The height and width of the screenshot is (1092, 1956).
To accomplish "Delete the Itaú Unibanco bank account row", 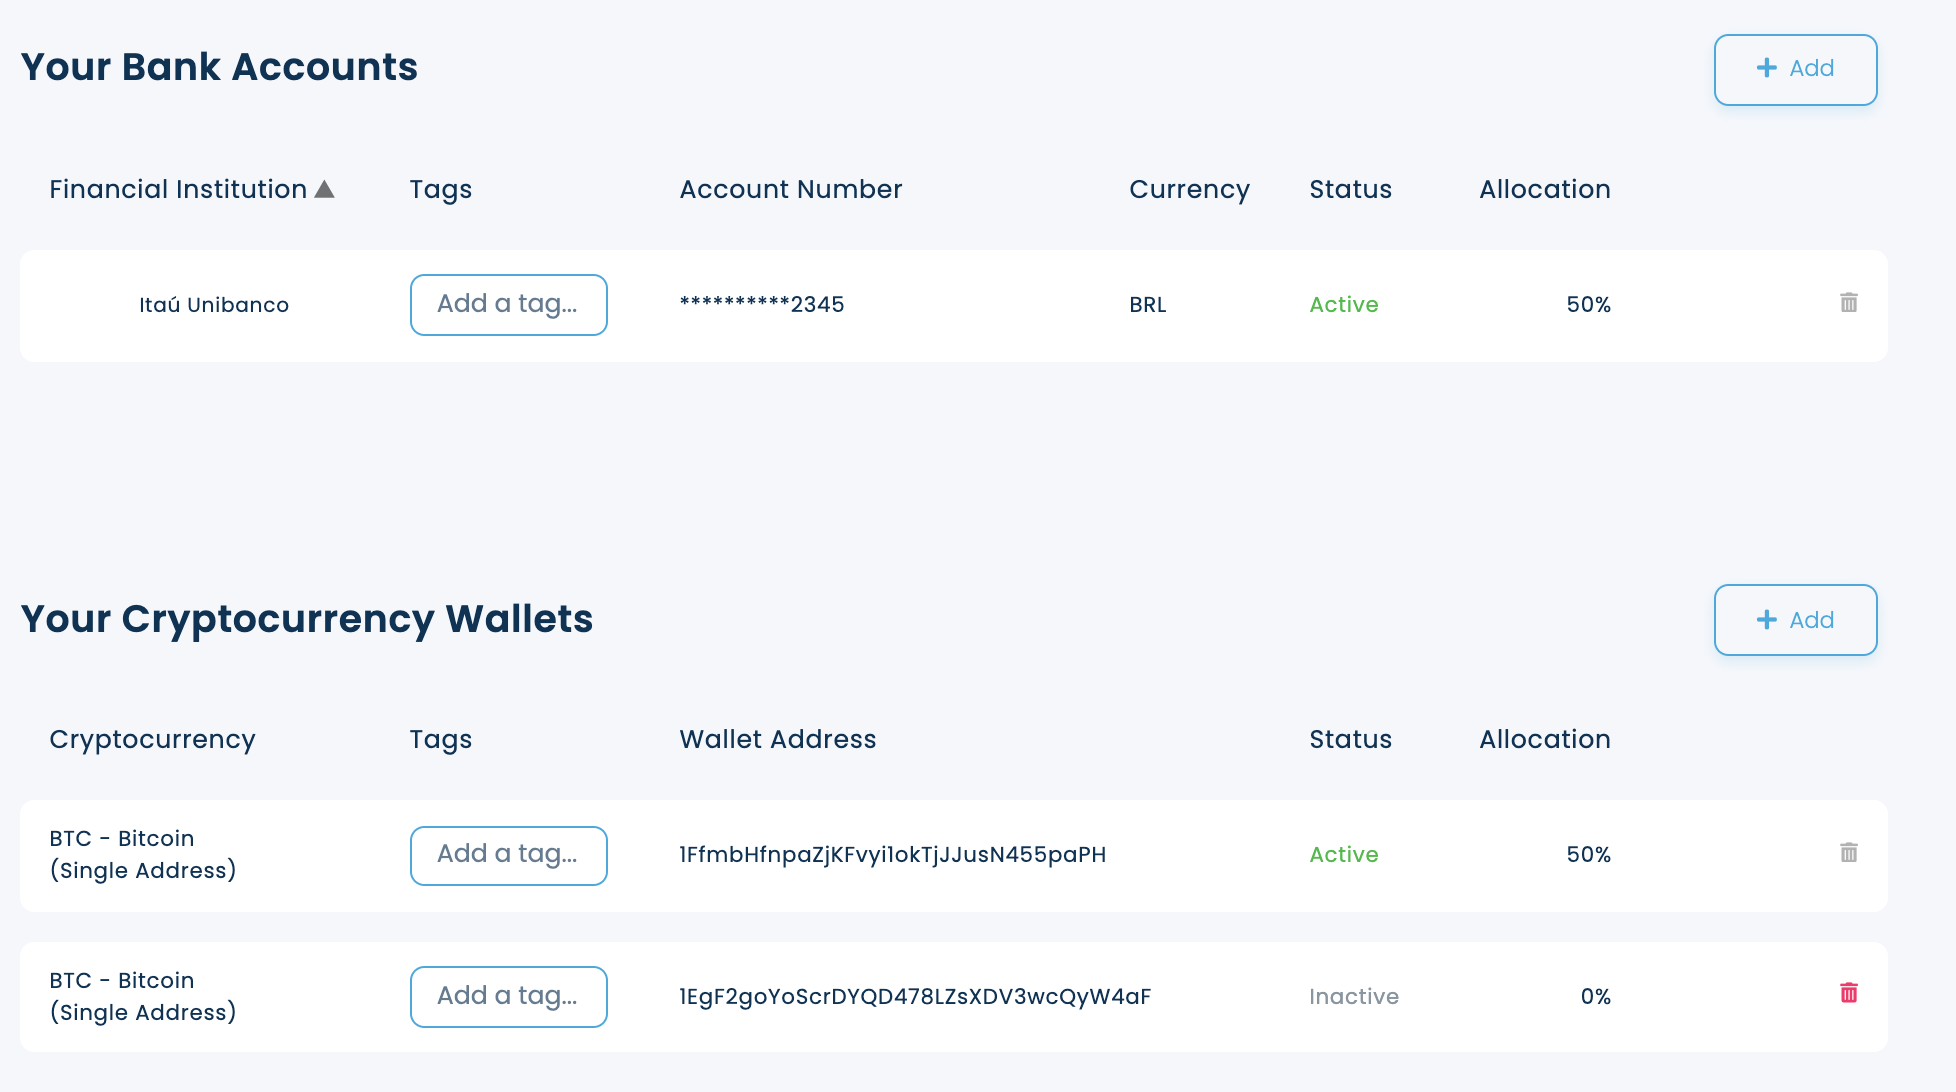I will coord(1848,303).
